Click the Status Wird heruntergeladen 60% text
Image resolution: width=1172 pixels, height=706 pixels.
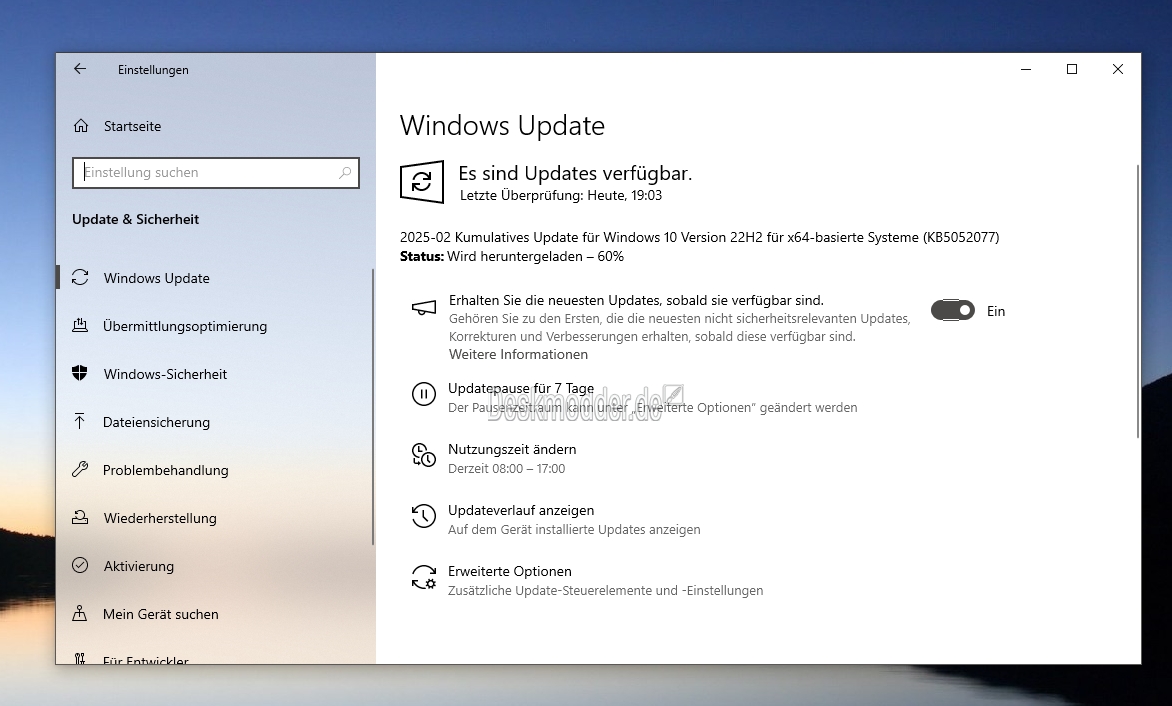point(512,256)
